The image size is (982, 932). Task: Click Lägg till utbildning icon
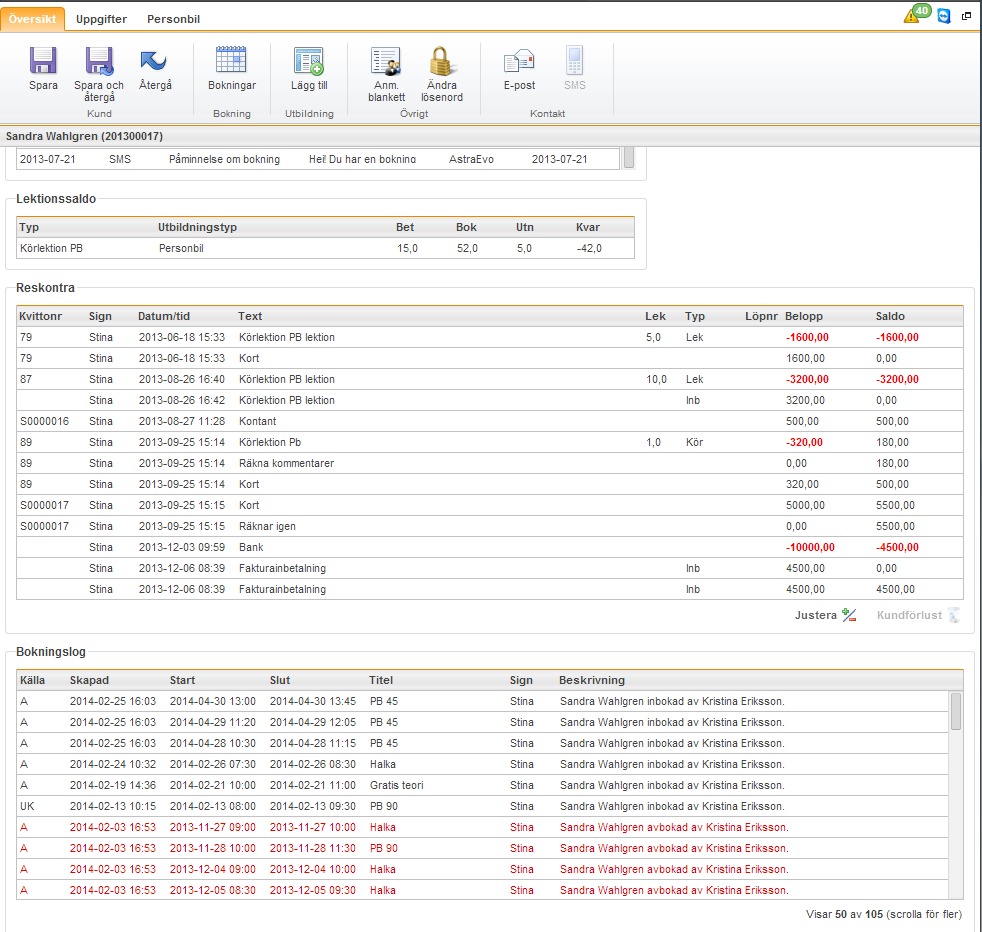coord(309,61)
